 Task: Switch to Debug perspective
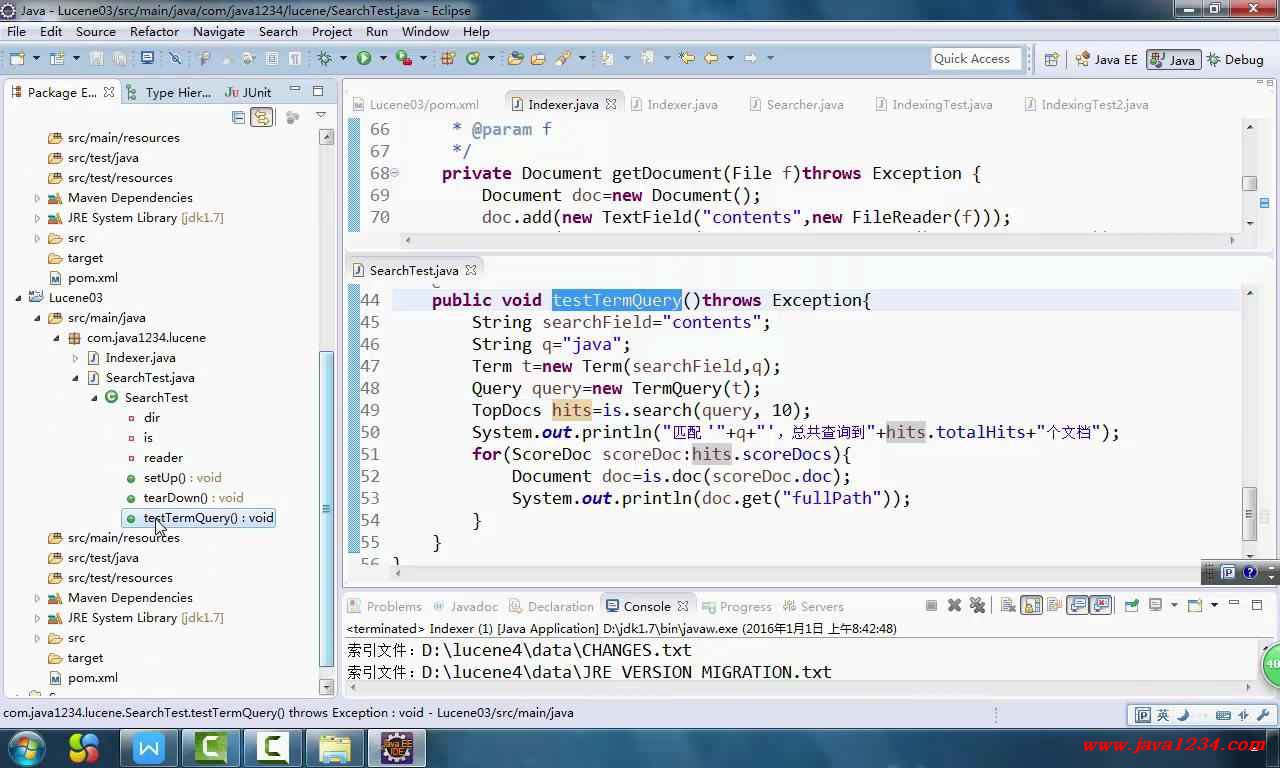1235,59
